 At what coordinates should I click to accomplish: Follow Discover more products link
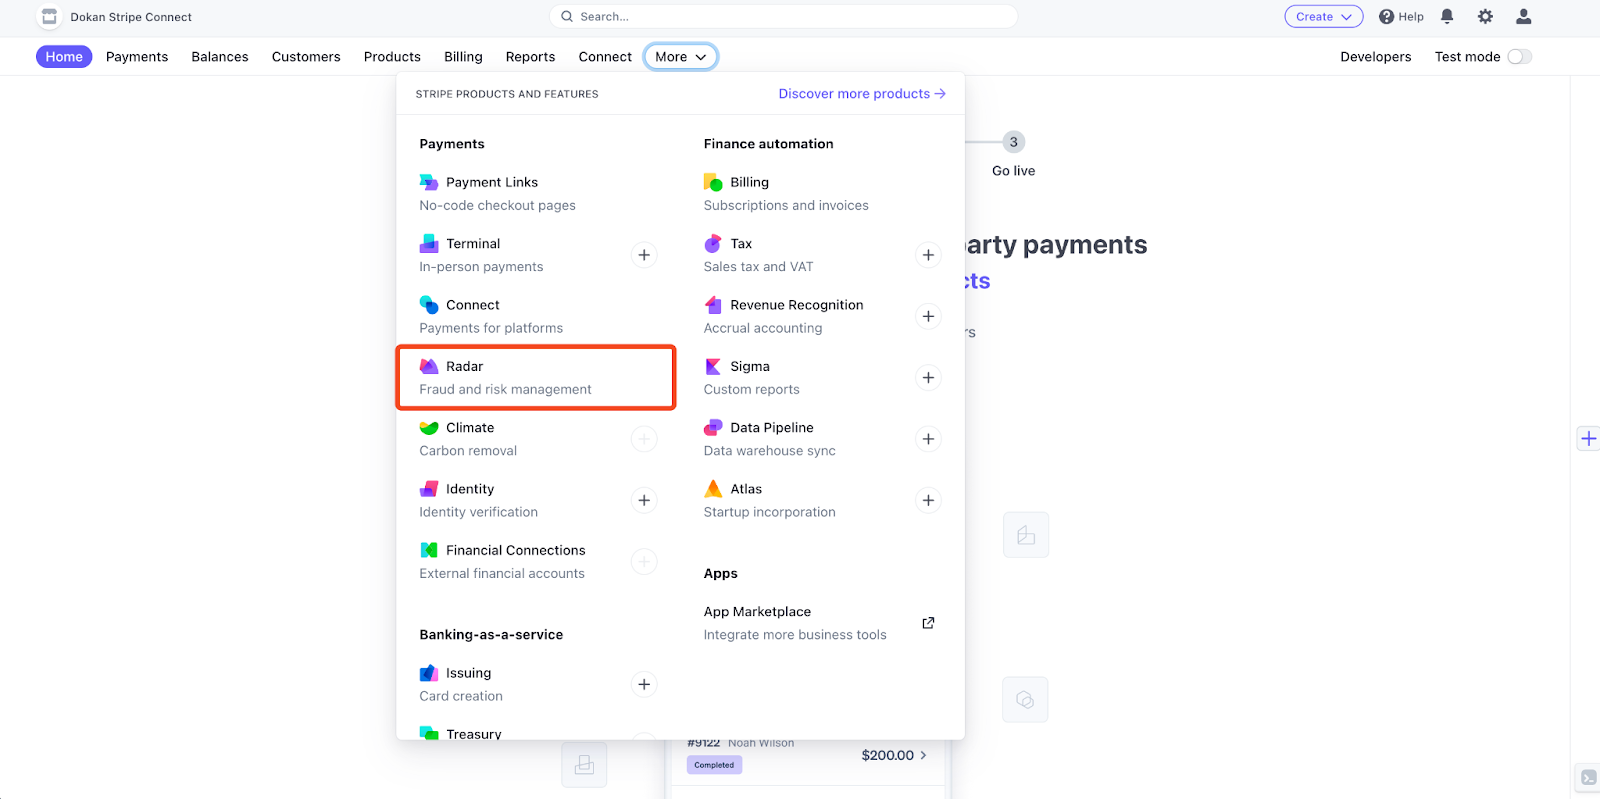(862, 94)
